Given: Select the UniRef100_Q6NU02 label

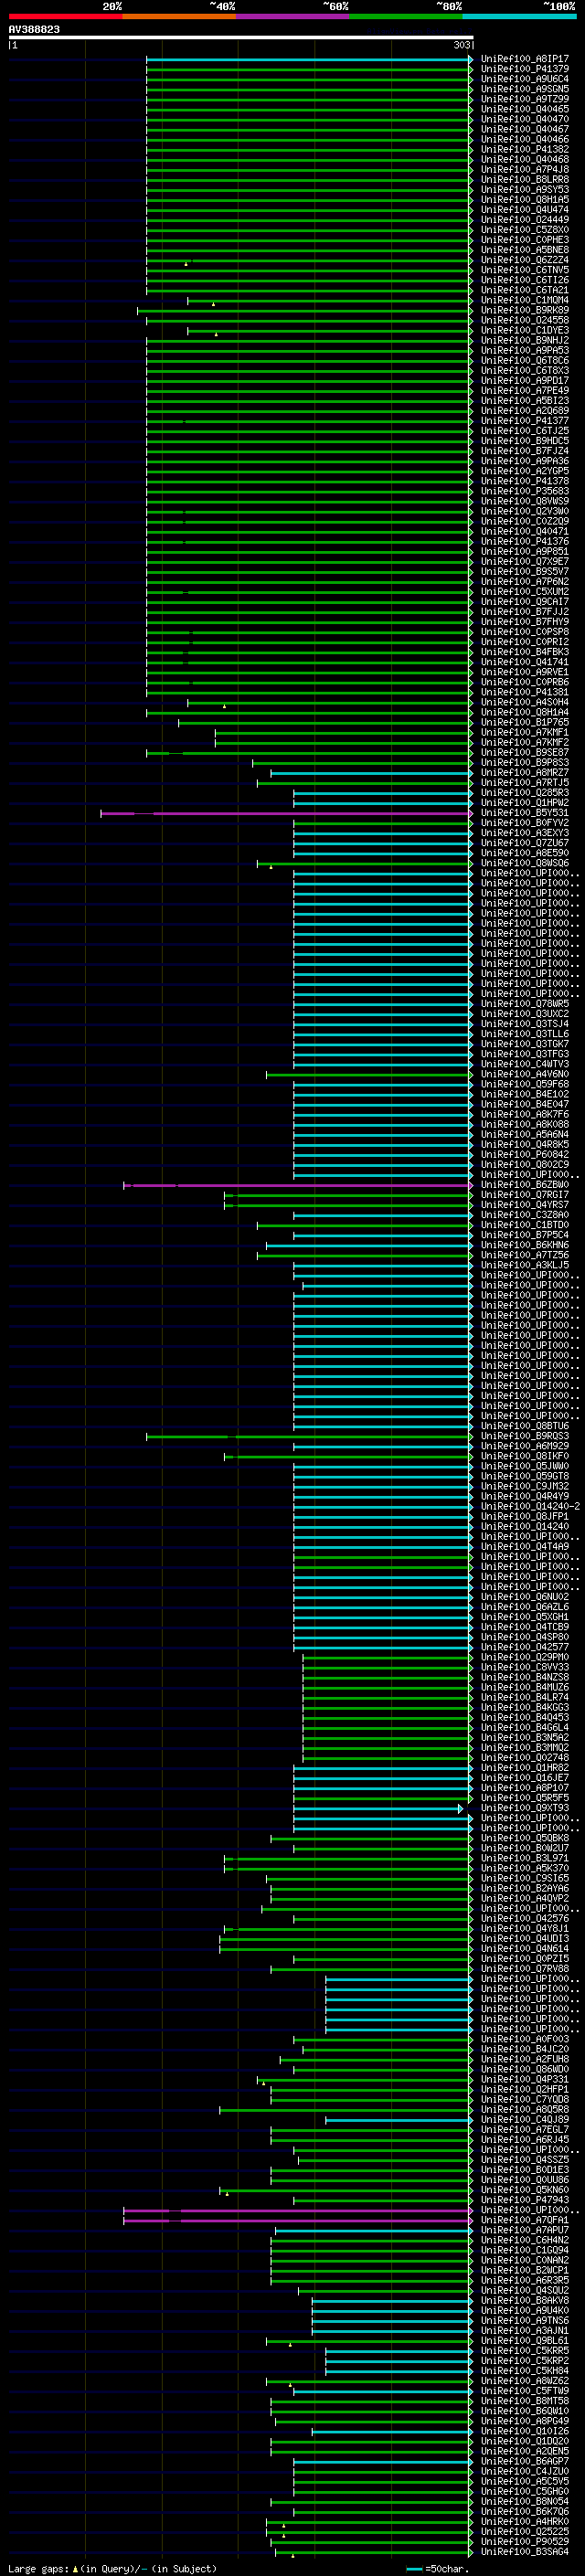Looking at the screenshot, I should point(525,1597).
